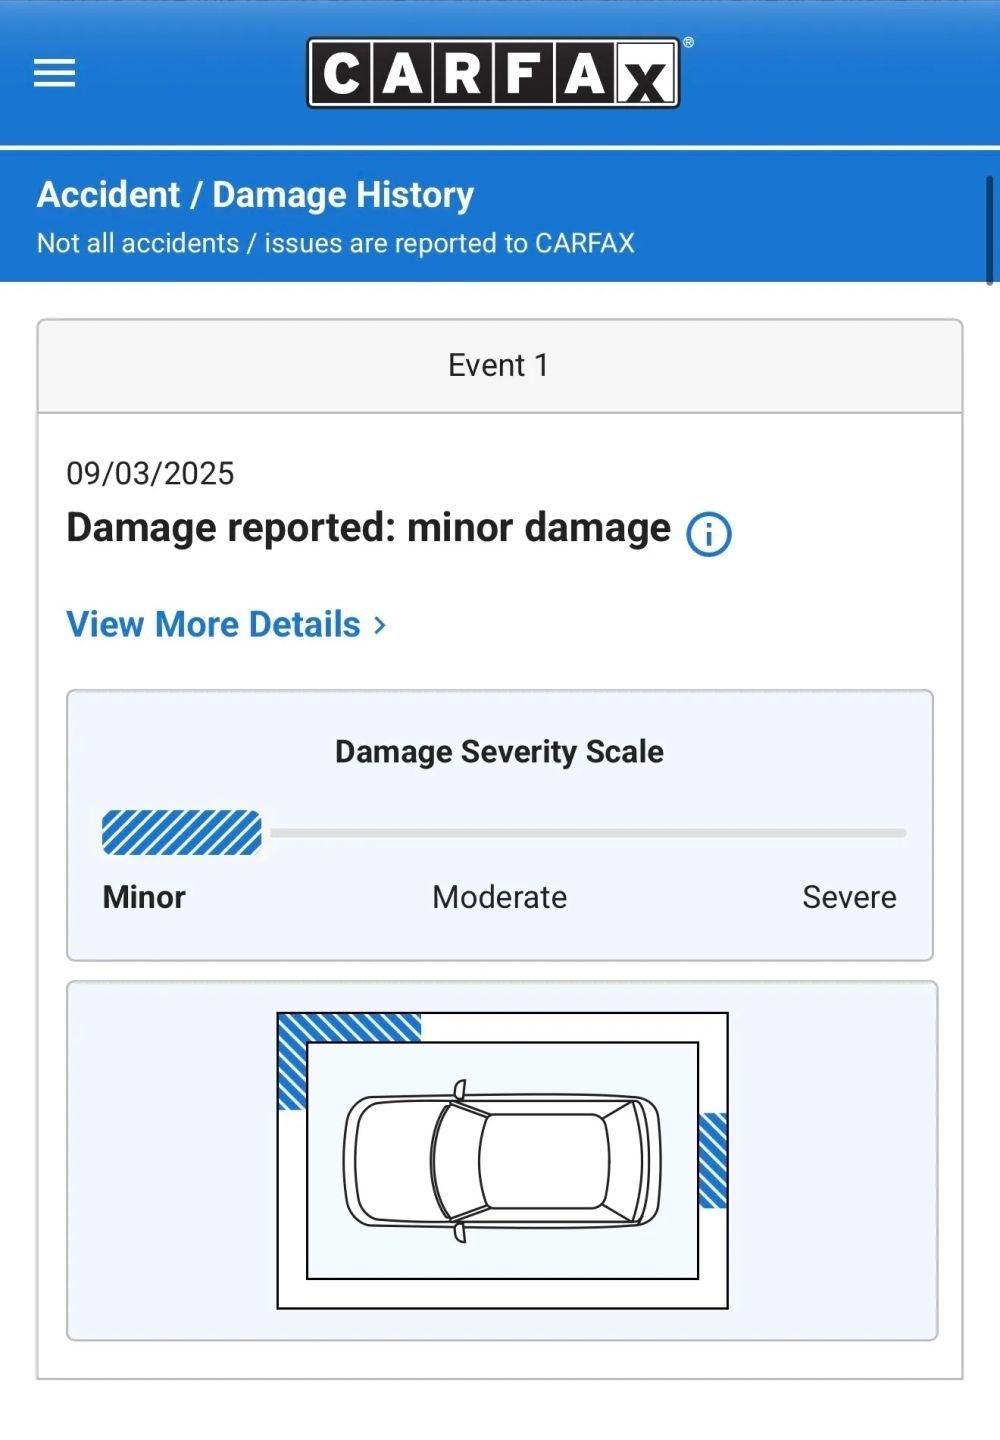Click the car top-view diagram
This screenshot has height=1440, width=1000.
click(502, 1161)
